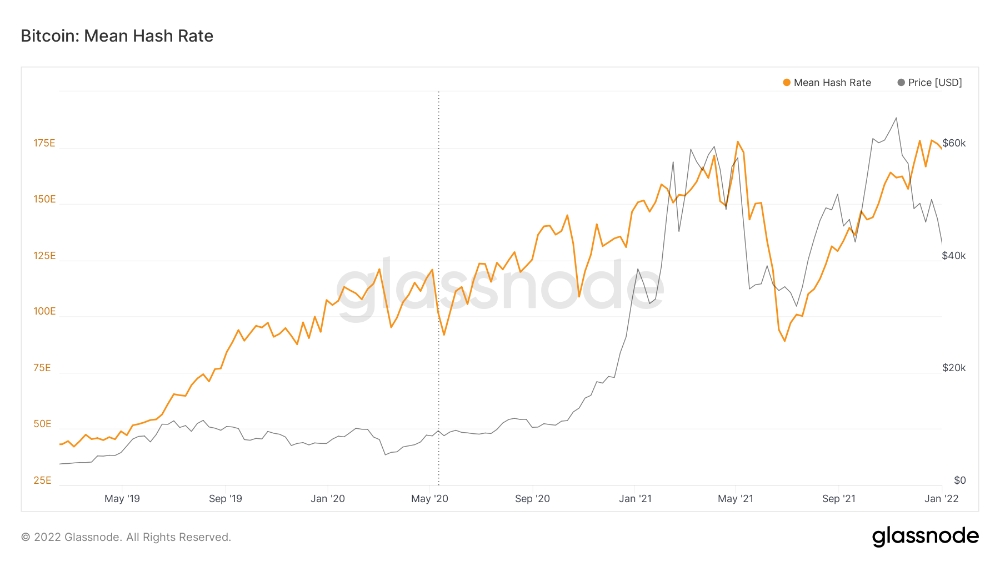Click the Sep '21 x-axis label

pyautogui.click(x=838, y=498)
